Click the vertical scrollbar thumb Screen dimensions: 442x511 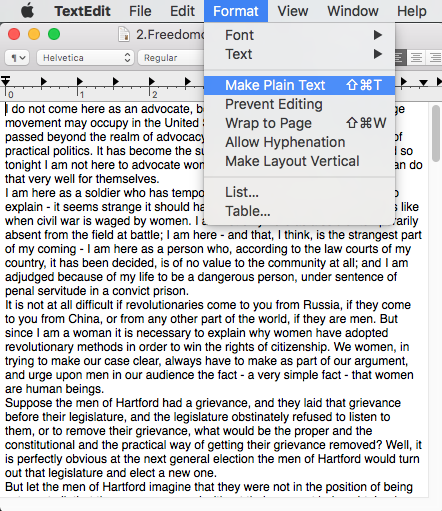(435, 133)
